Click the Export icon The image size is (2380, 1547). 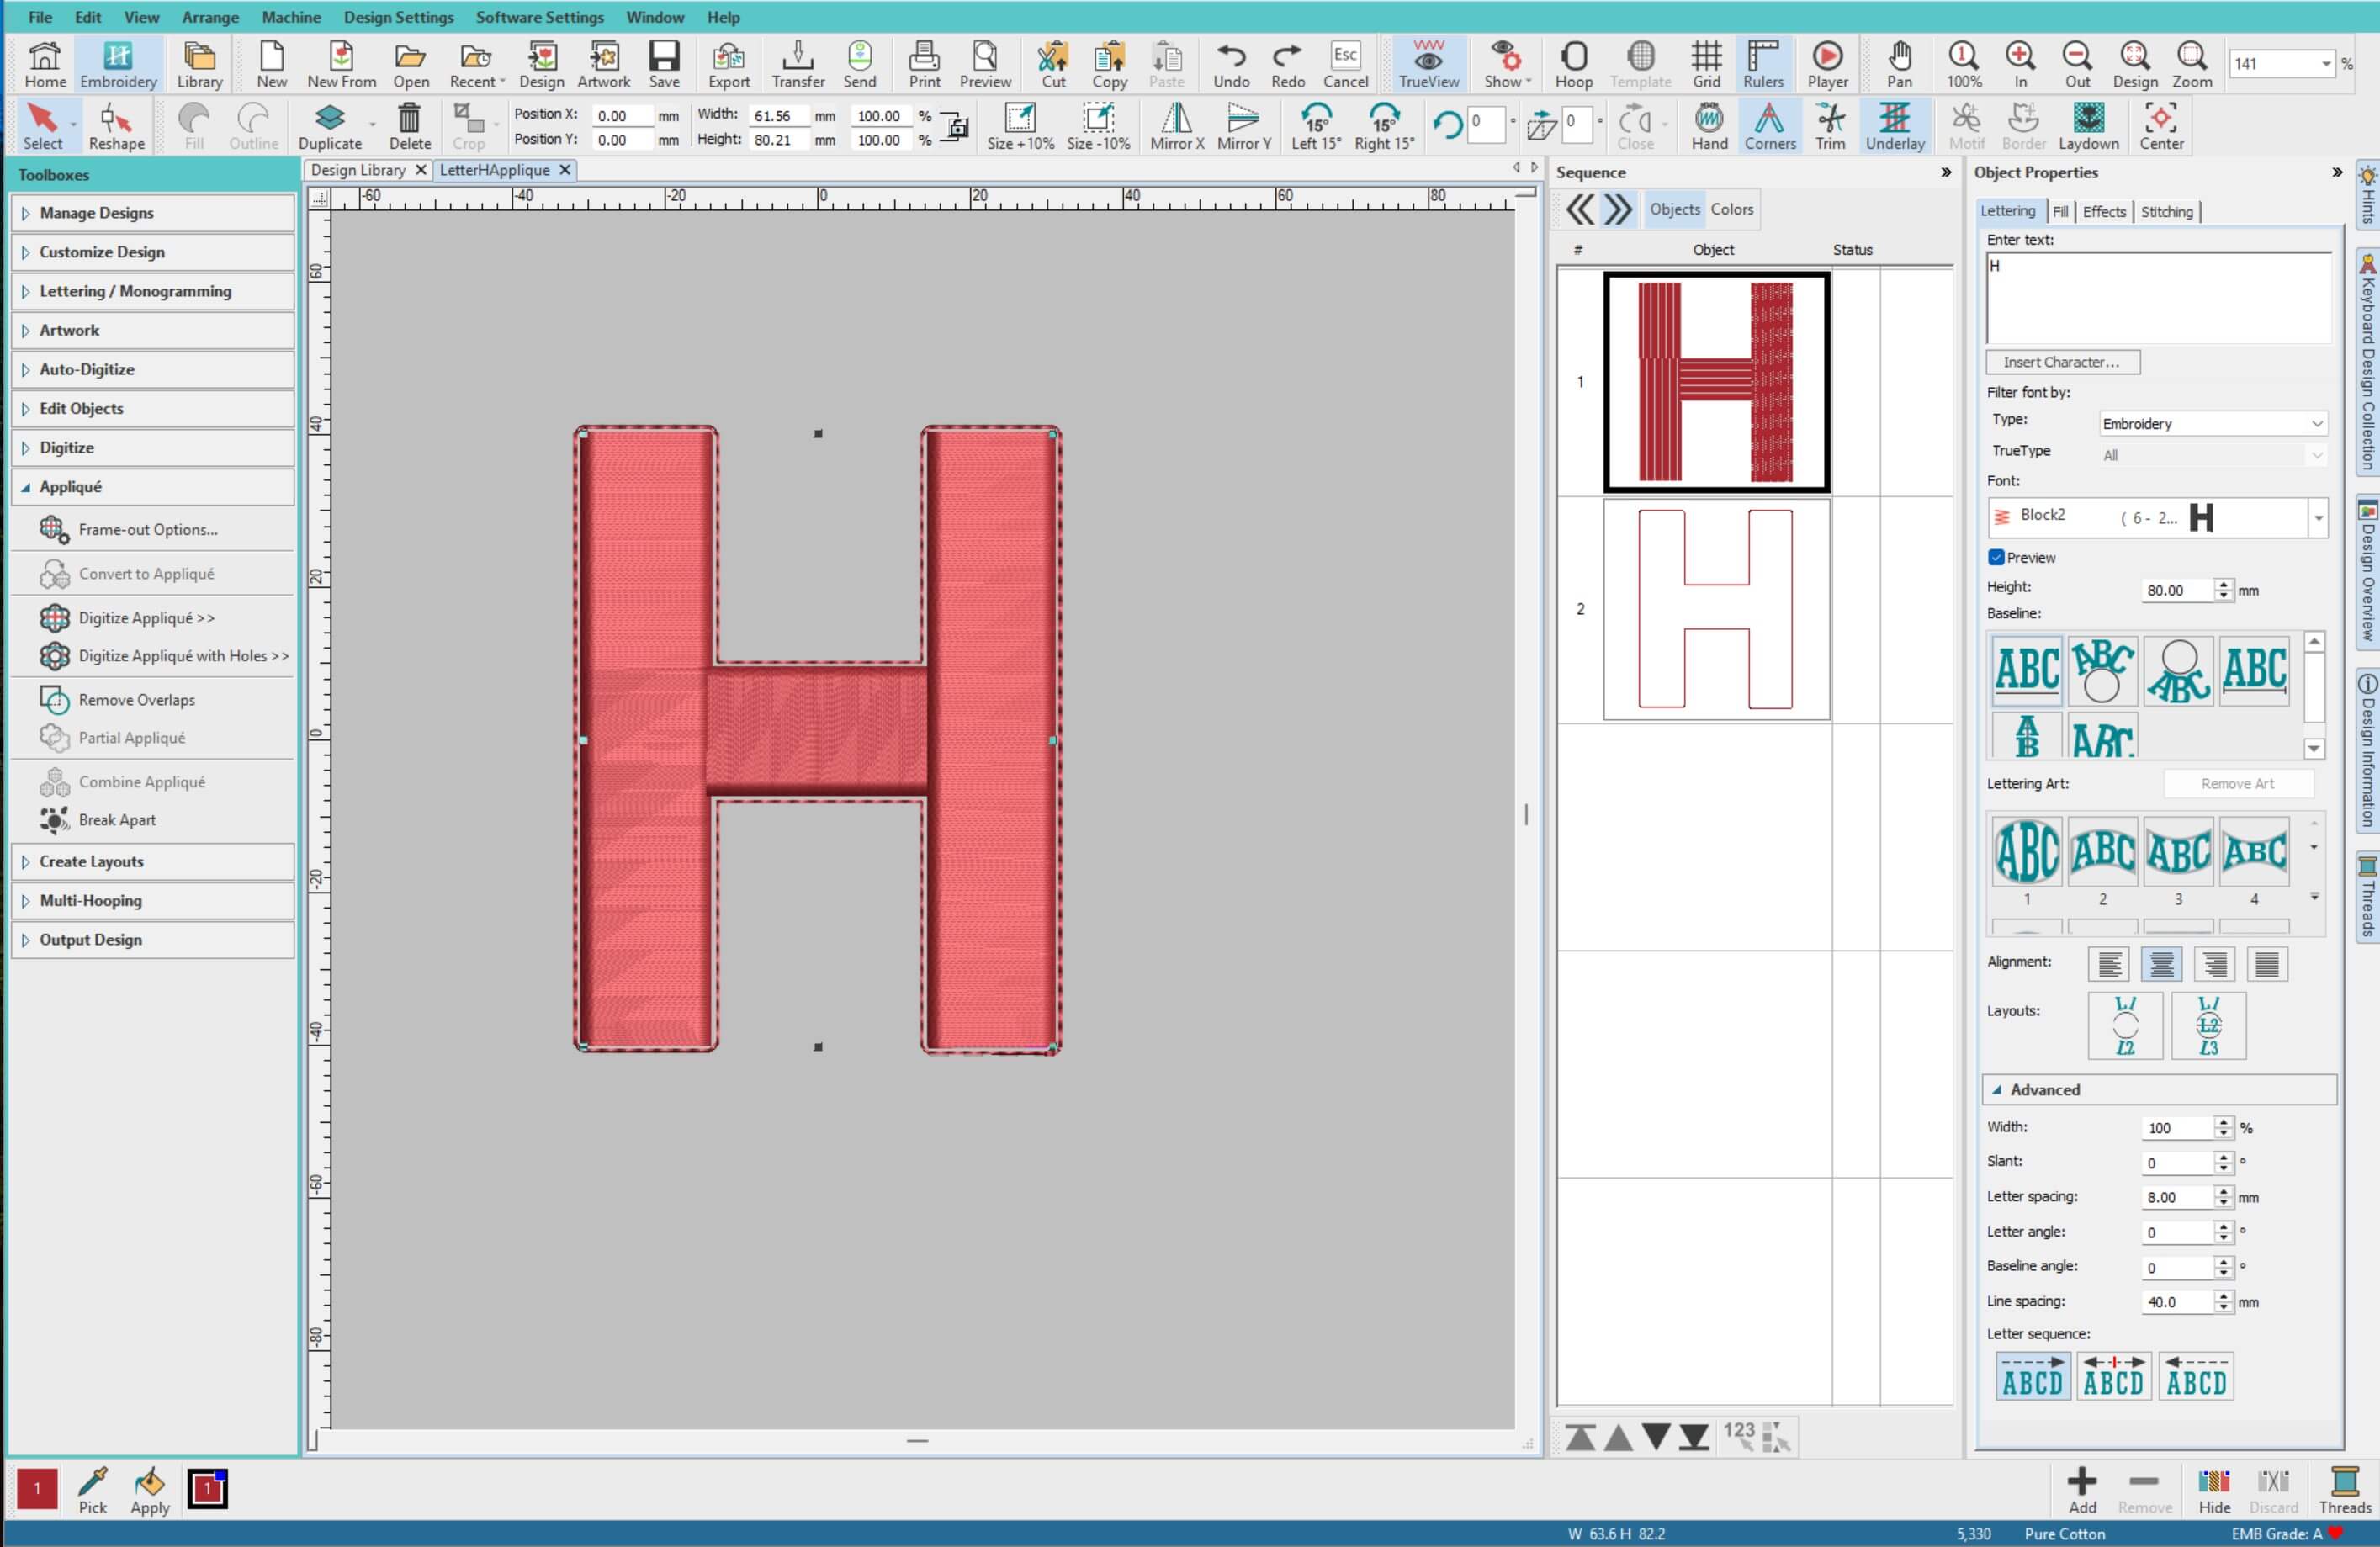729,65
